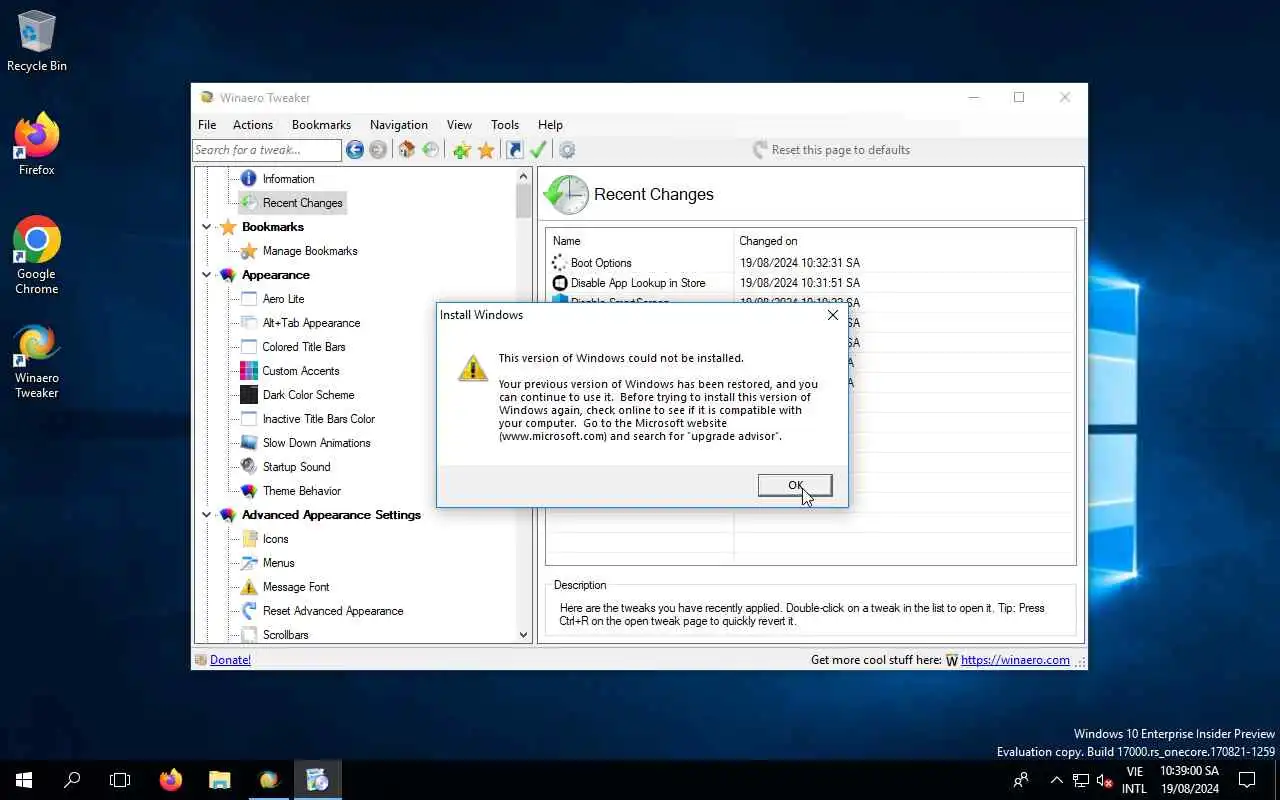Viewport: 1280px width, 800px height.
Task: Open the View menu
Action: click(459, 125)
